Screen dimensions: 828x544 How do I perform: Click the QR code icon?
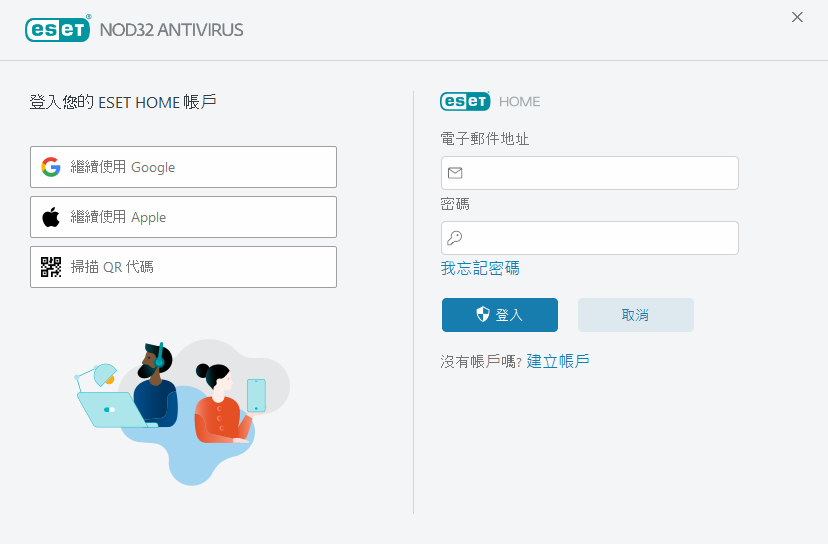click(51, 267)
